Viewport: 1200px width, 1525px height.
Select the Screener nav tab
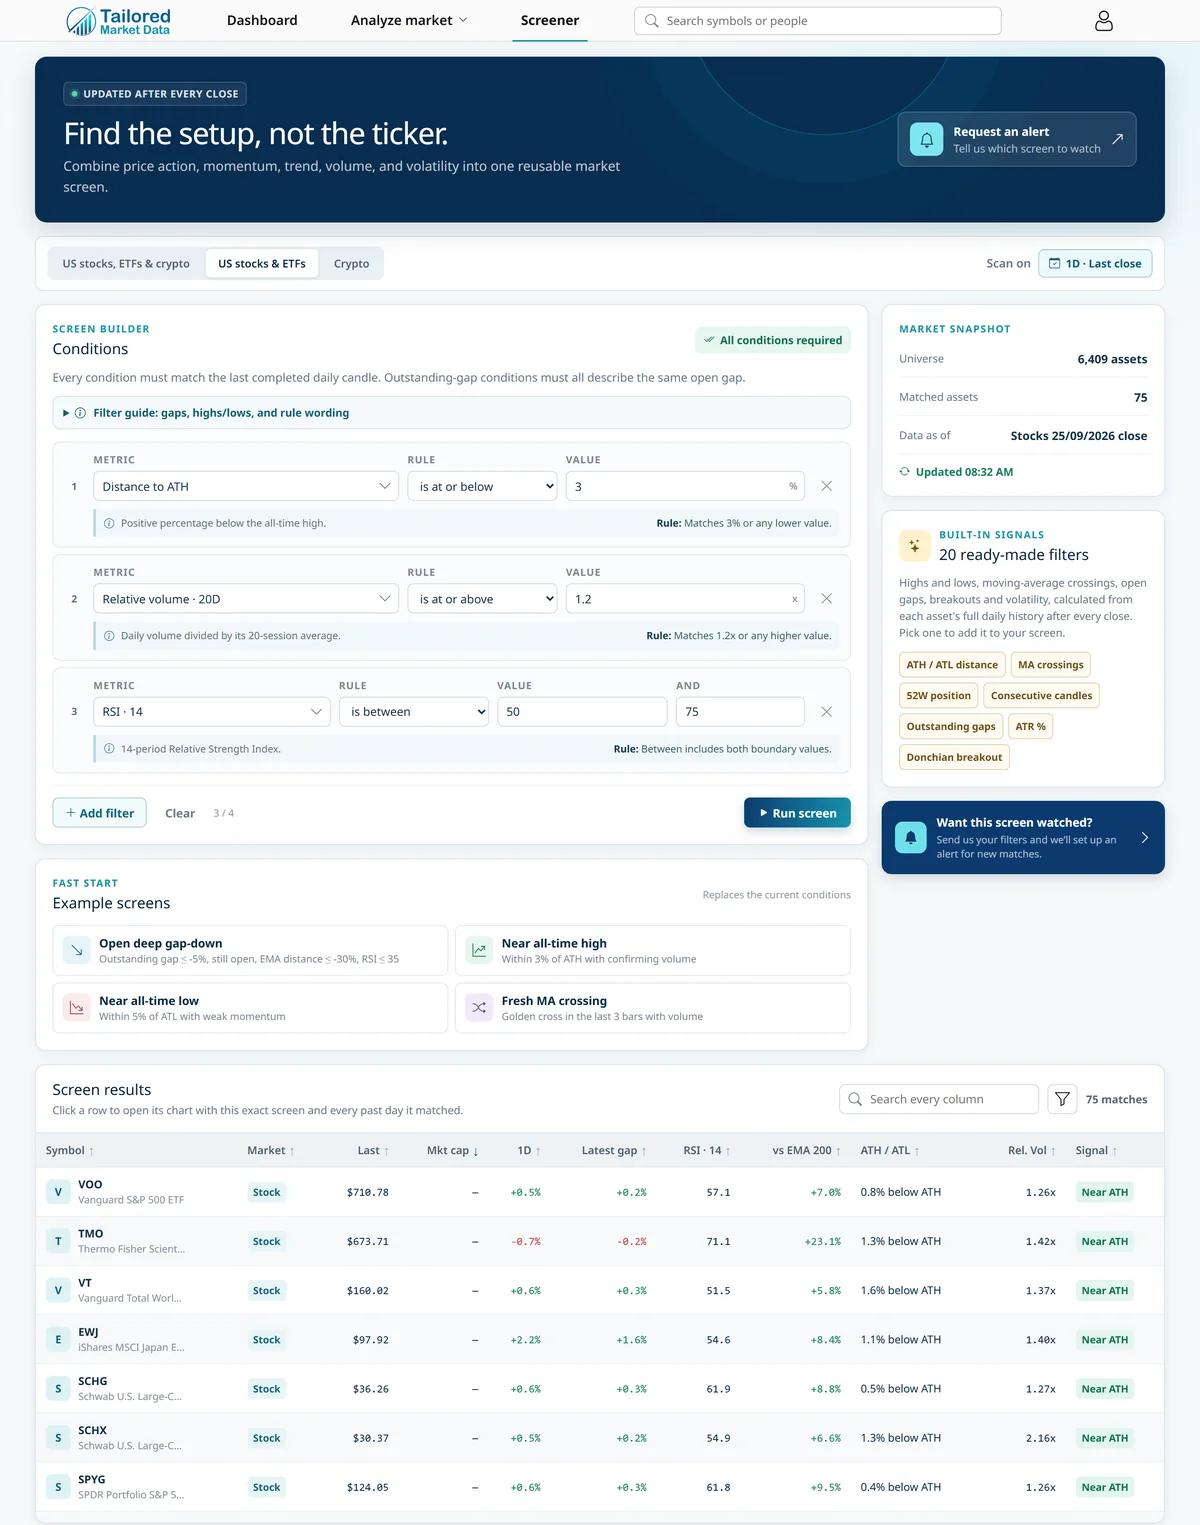click(550, 21)
